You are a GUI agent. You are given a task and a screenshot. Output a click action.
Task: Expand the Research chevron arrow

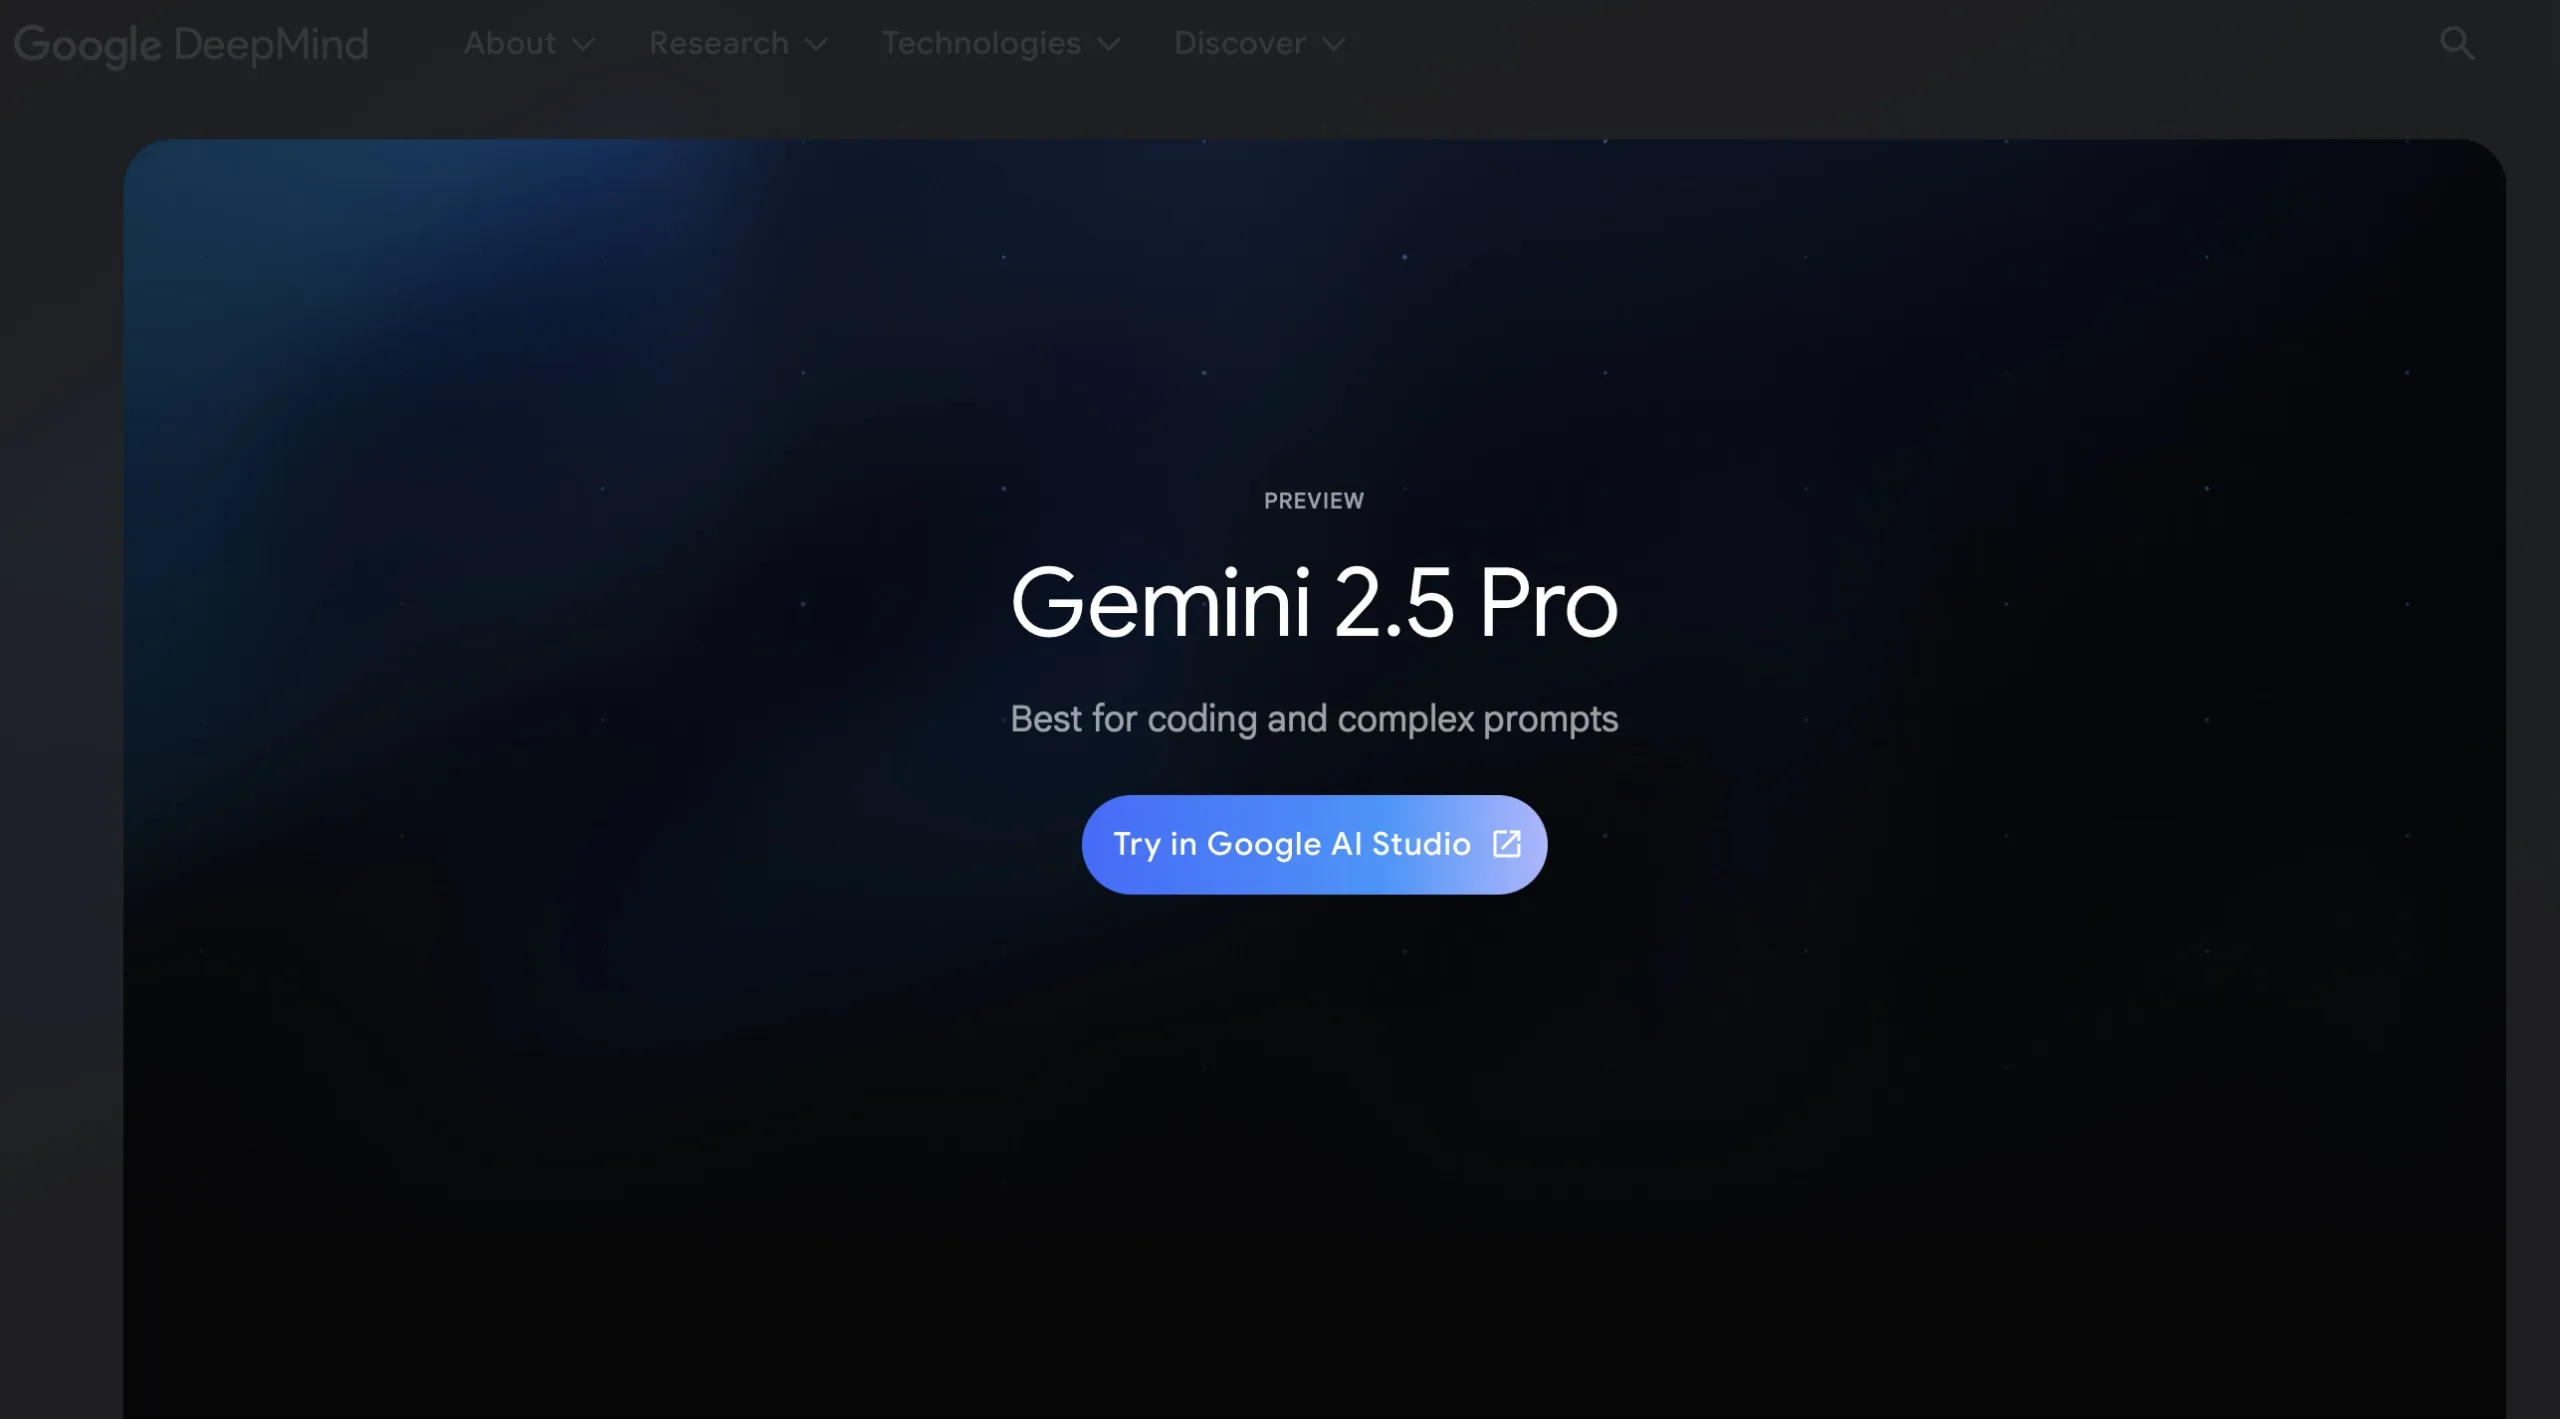816,45
